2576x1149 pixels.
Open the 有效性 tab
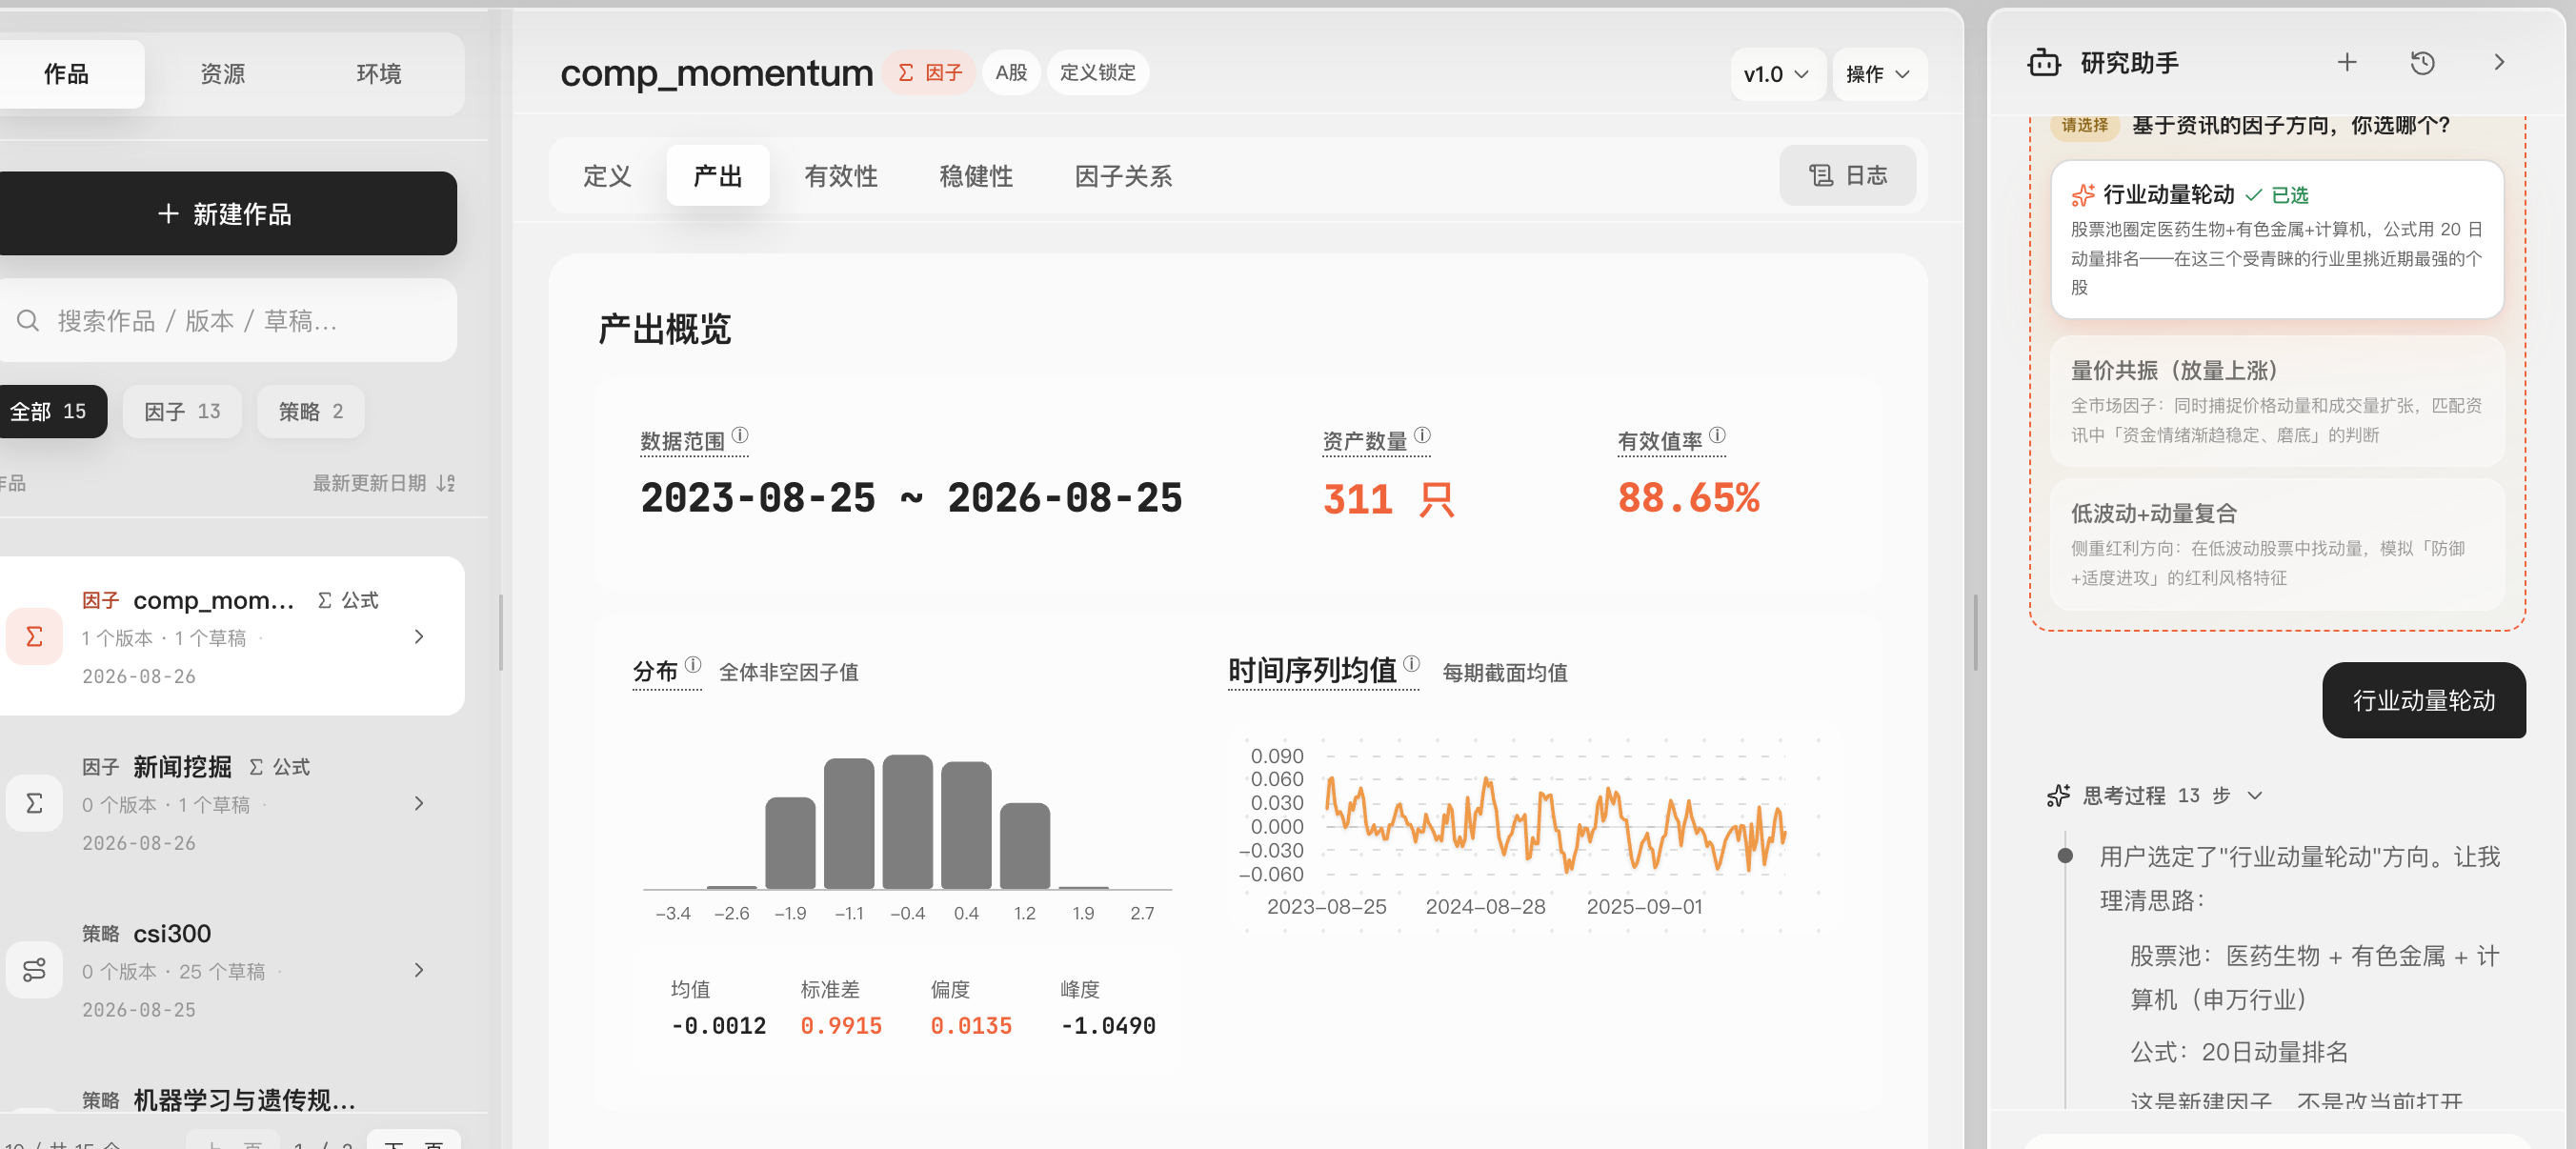click(841, 176)
